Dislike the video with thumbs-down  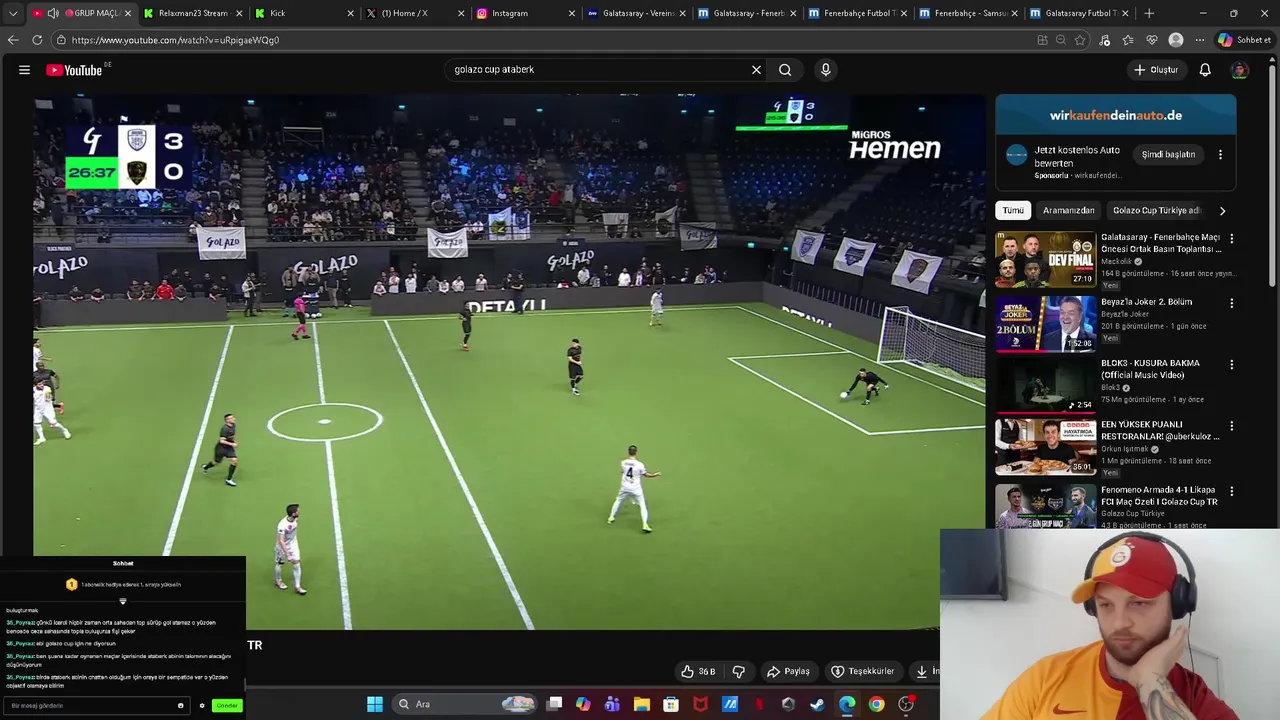(739, 671)
